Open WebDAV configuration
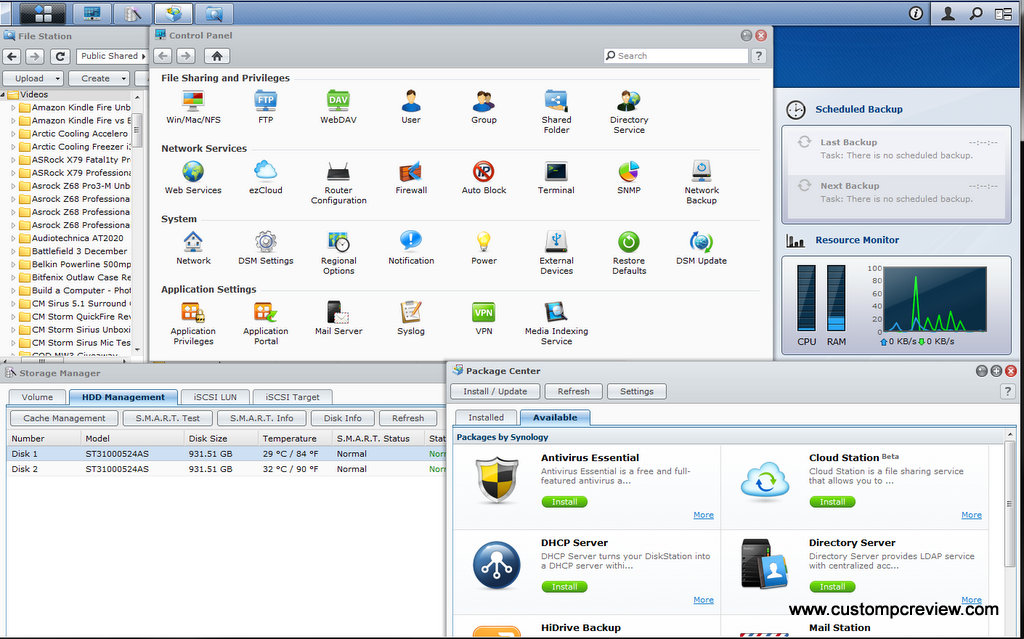 338,106
